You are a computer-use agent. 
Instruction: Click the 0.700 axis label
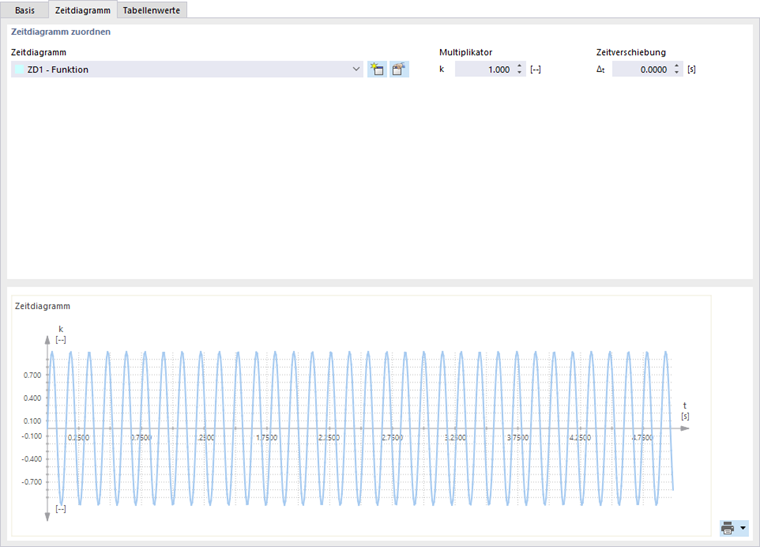(x=32, y=375)
